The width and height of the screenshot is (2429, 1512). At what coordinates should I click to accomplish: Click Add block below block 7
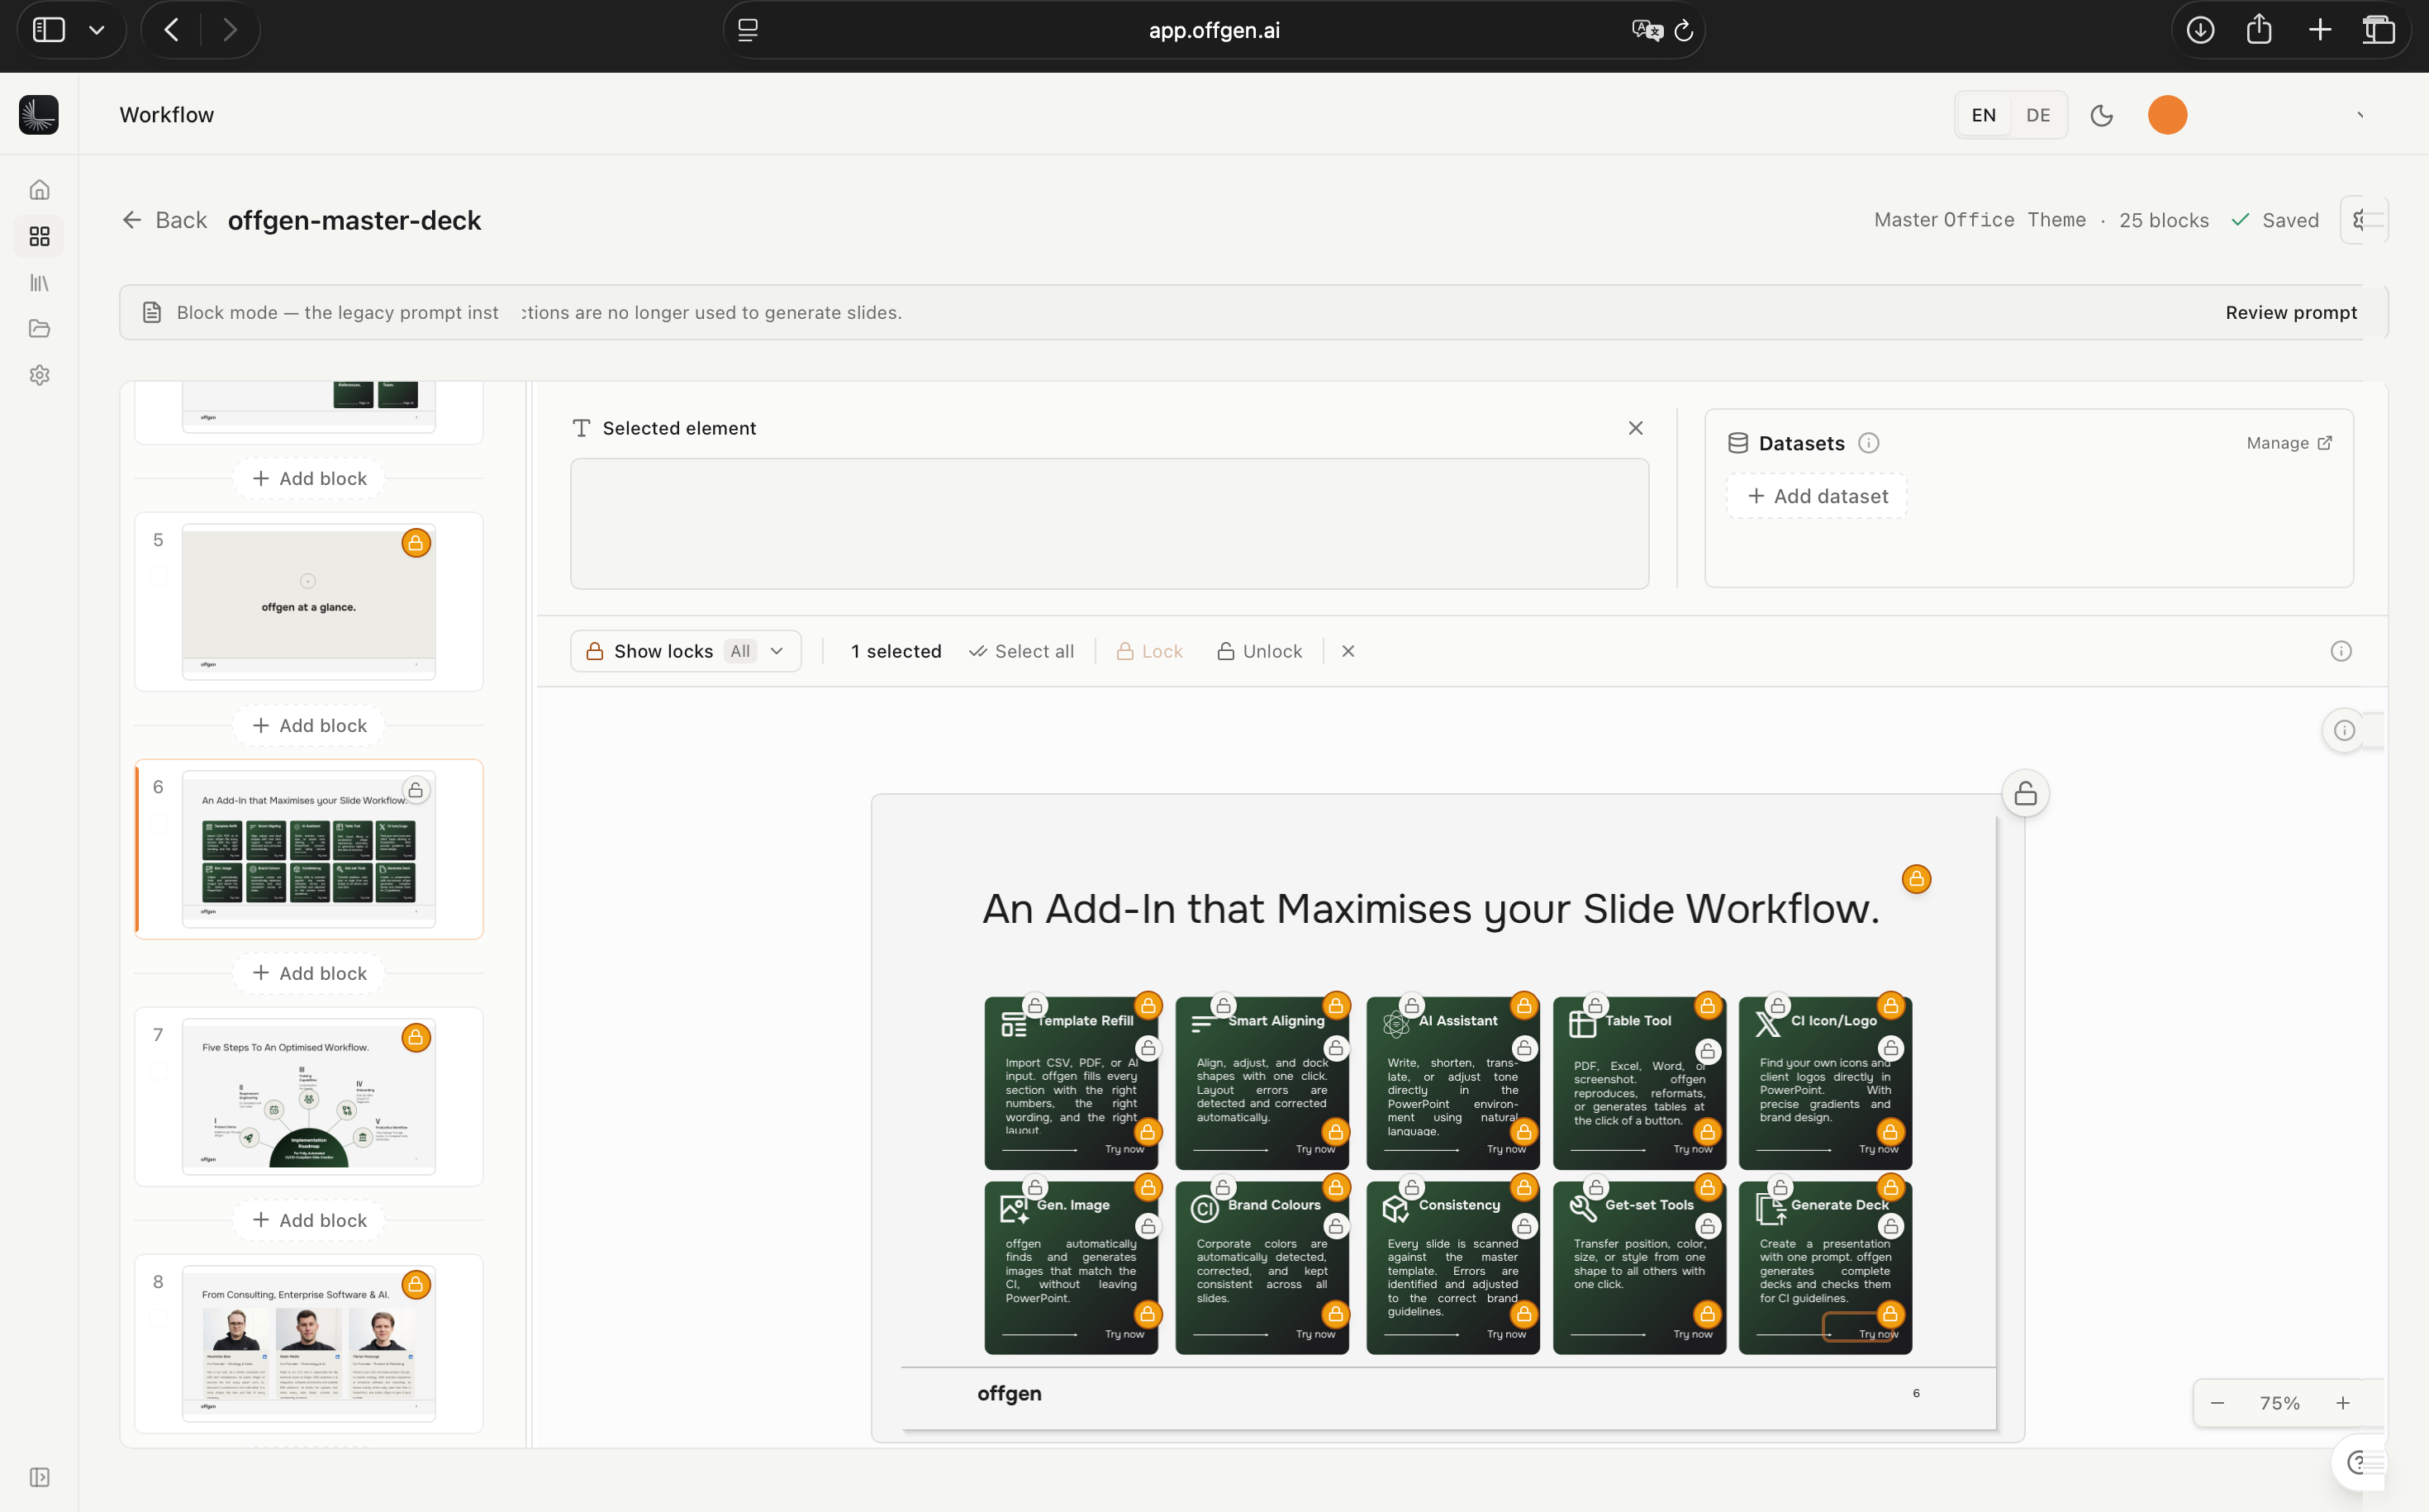click(x=309, y=1220)
